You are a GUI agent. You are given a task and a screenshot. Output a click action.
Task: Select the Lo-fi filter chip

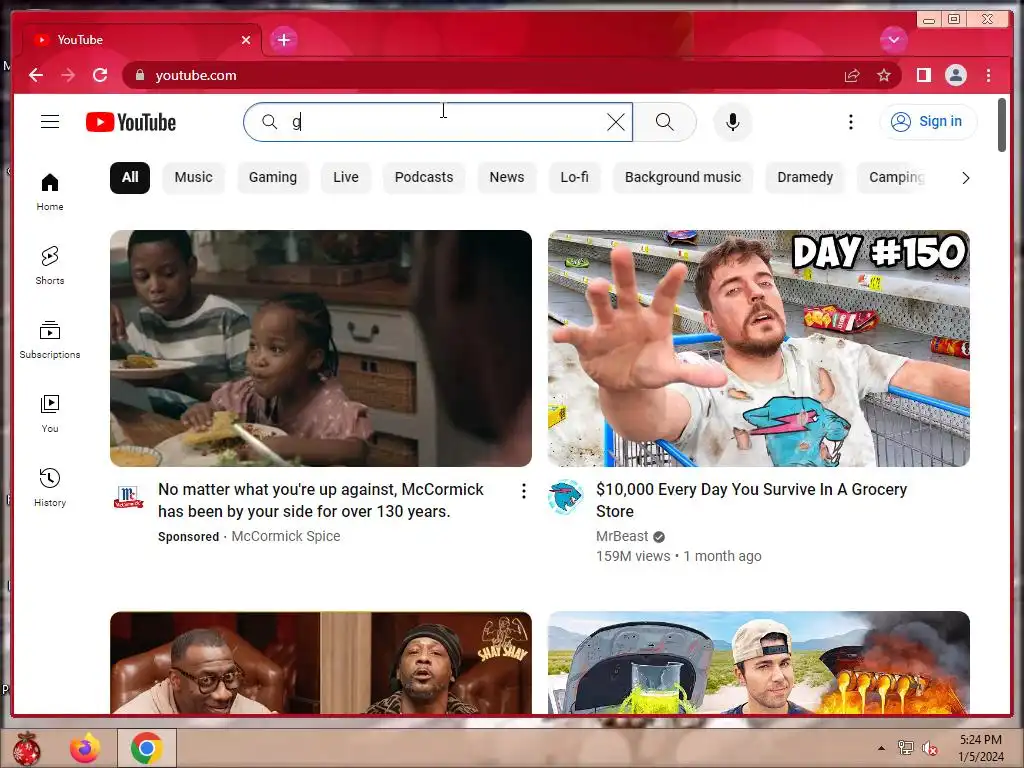(574, 178)
